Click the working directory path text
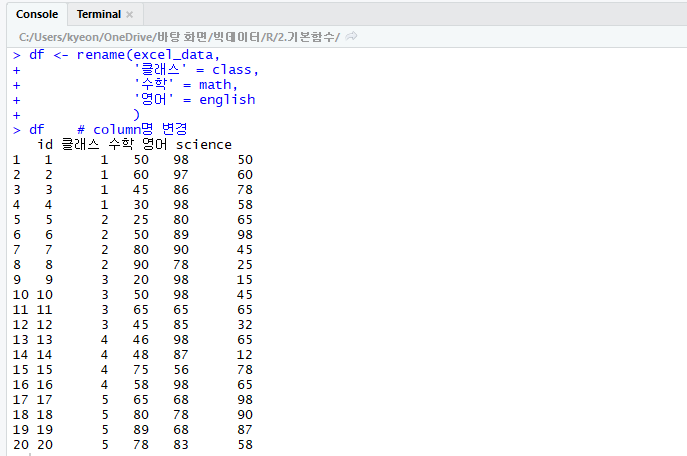 pos(179,37)
